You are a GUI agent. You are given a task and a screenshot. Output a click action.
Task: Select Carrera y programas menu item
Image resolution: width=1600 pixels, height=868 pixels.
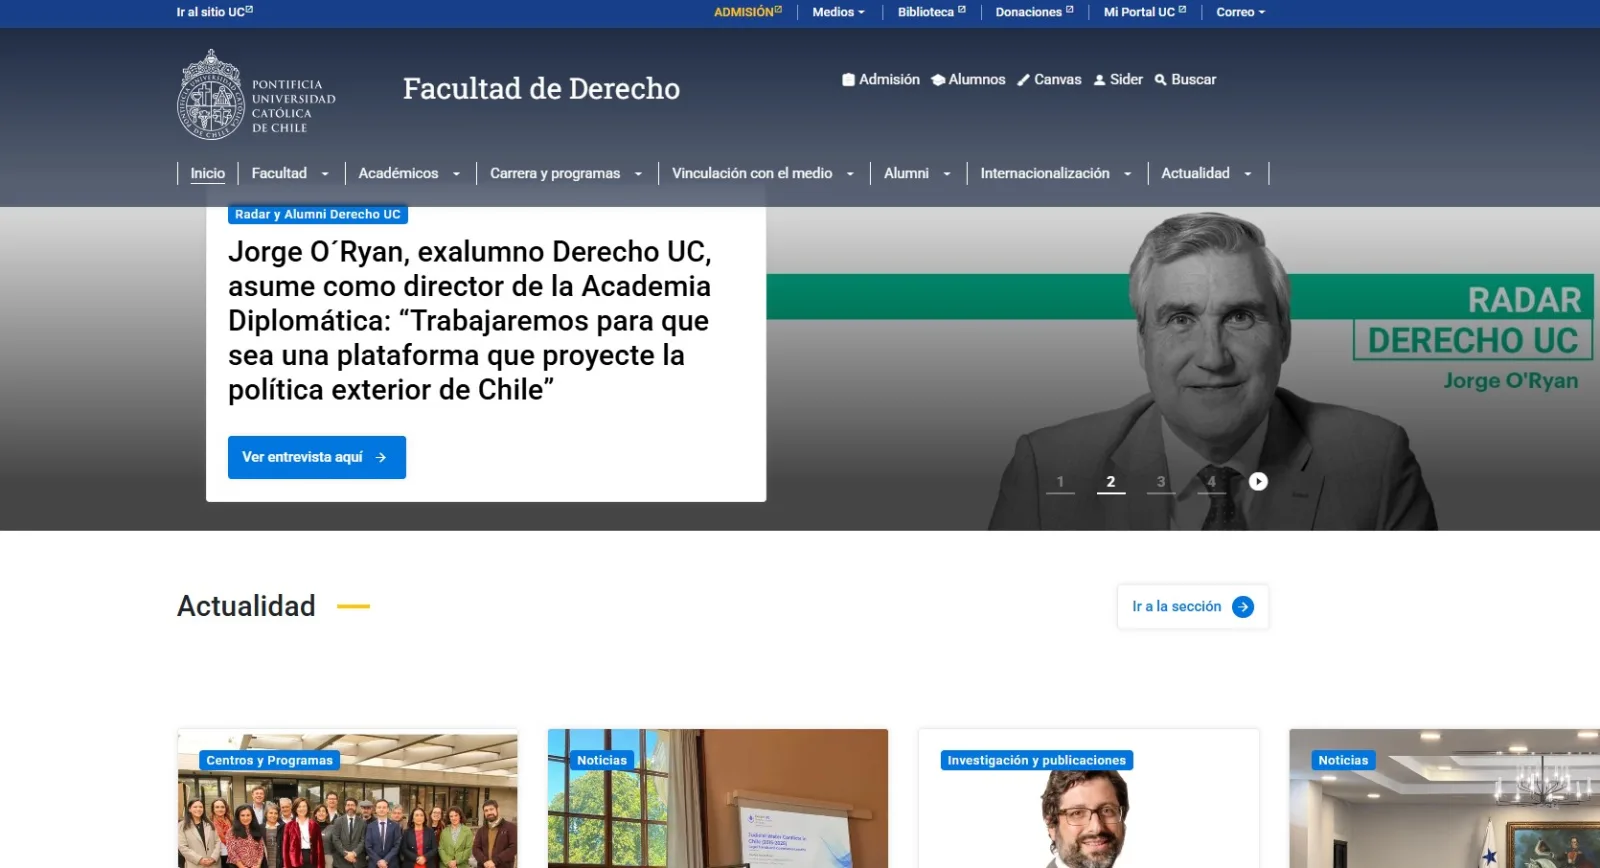[555, 173]
